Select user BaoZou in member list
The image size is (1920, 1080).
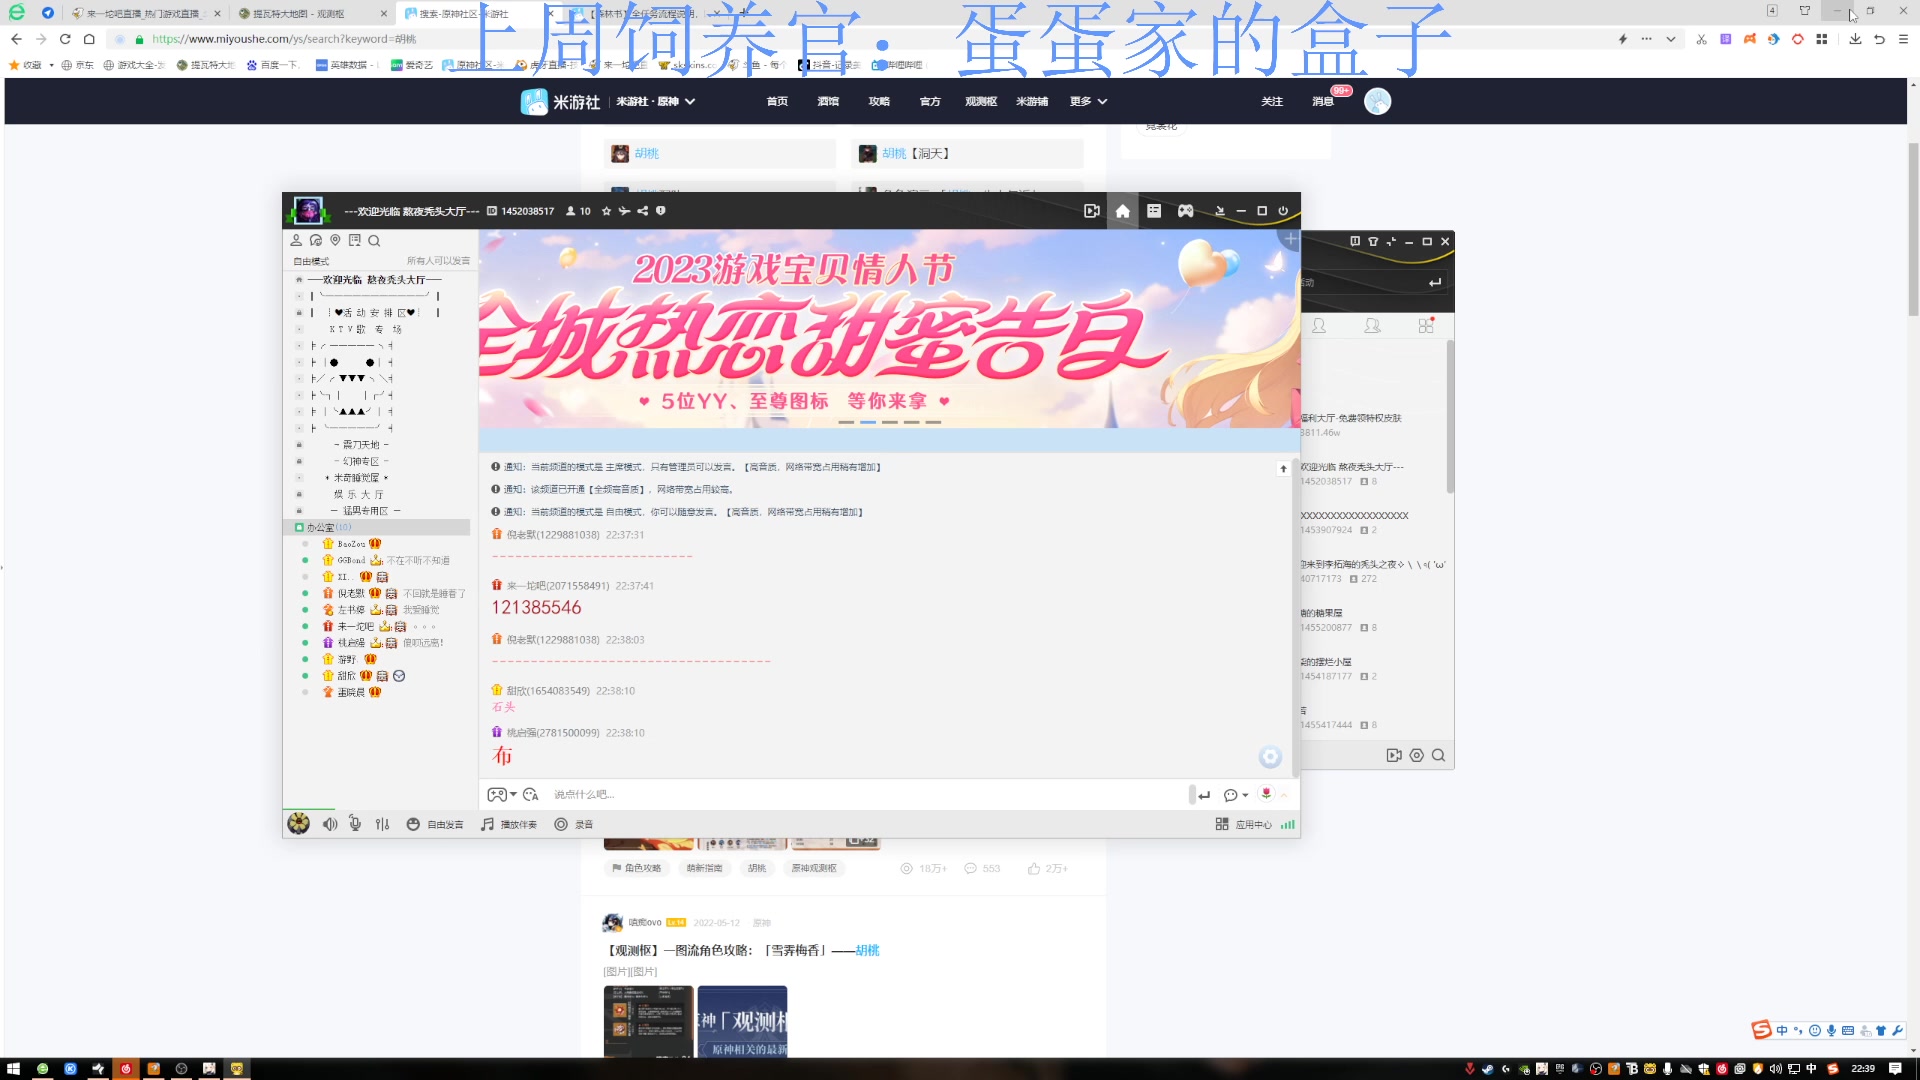(351, 544)
